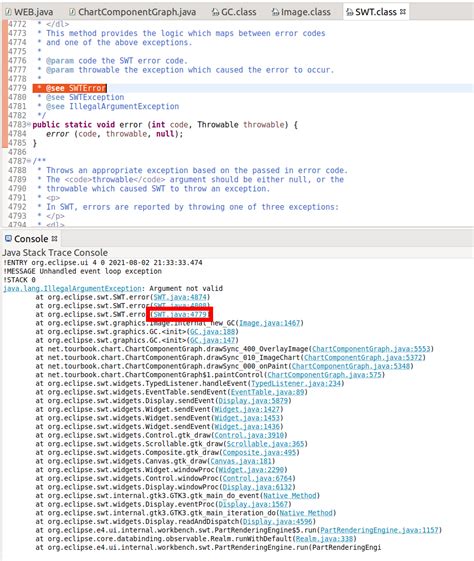Click the @see SWTException comment line
Viewport: 474px width, 561px height.
pos(81,97)
